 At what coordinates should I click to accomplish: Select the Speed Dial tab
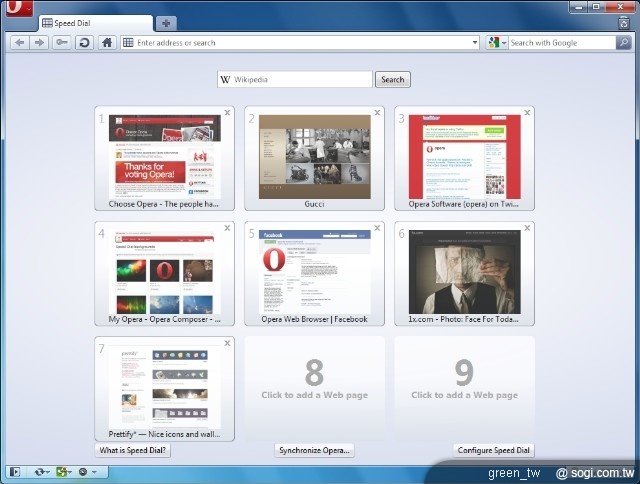pos(96,23)
